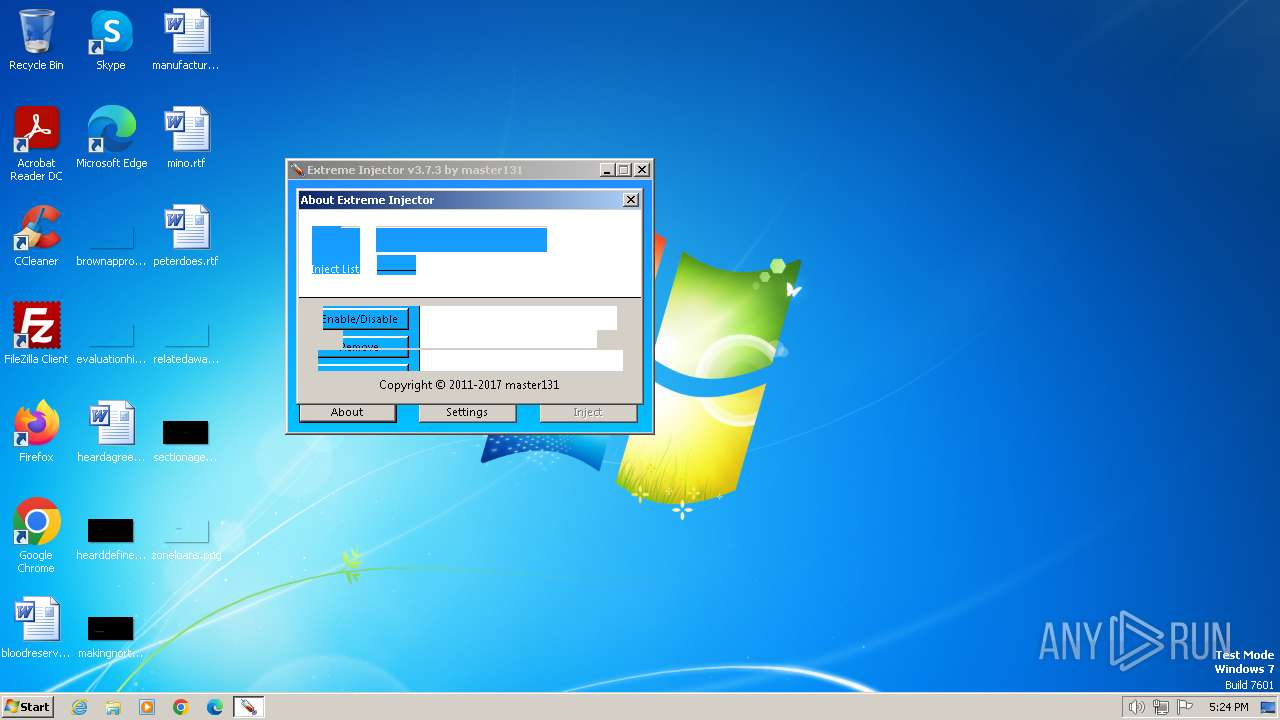Click the copyright master131 text
The image size is (1280, 720).
(469, 385)
